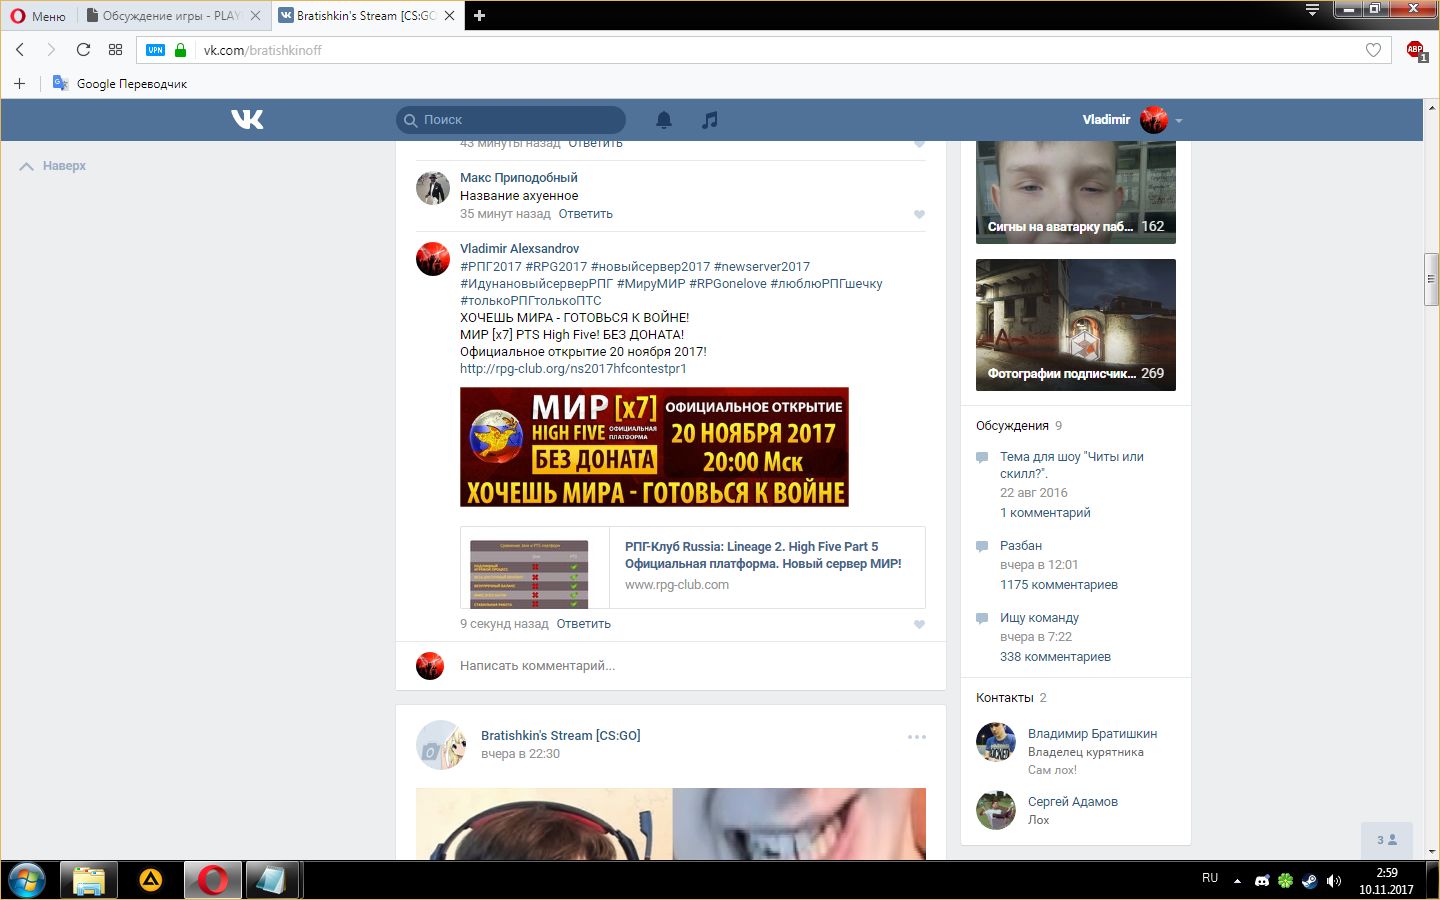This screenshot has height=900, width=1440.
Task: Go back in browser history
Action: (x=20, y=50)
